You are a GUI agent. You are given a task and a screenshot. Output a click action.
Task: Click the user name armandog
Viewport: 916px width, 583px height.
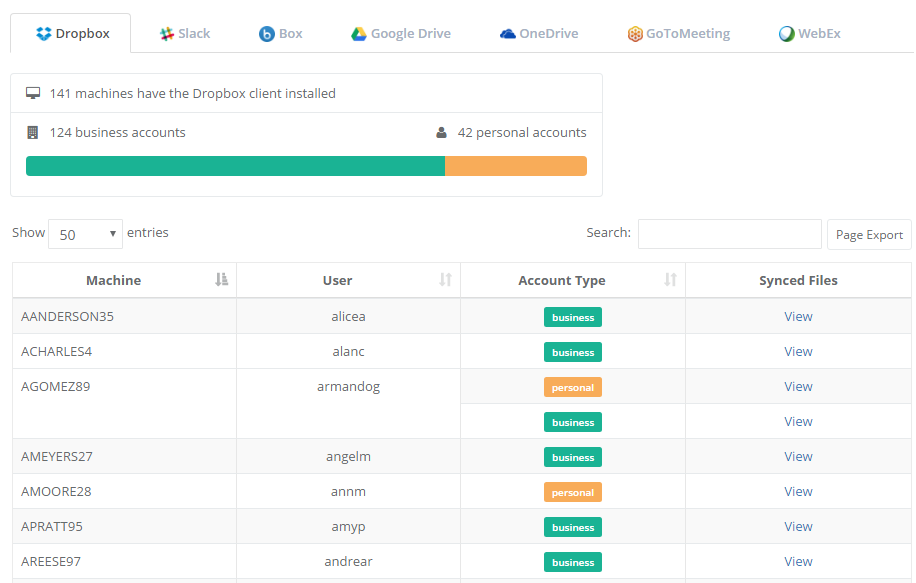point(348,387)
